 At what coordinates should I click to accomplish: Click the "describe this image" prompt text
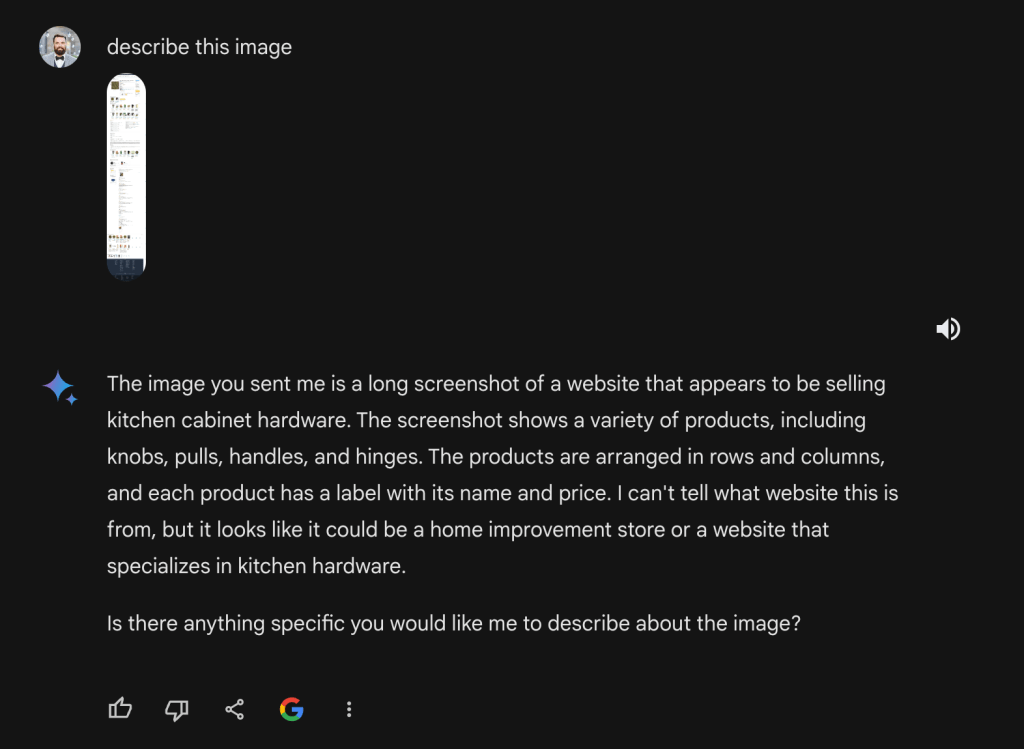tap(199, 47)
